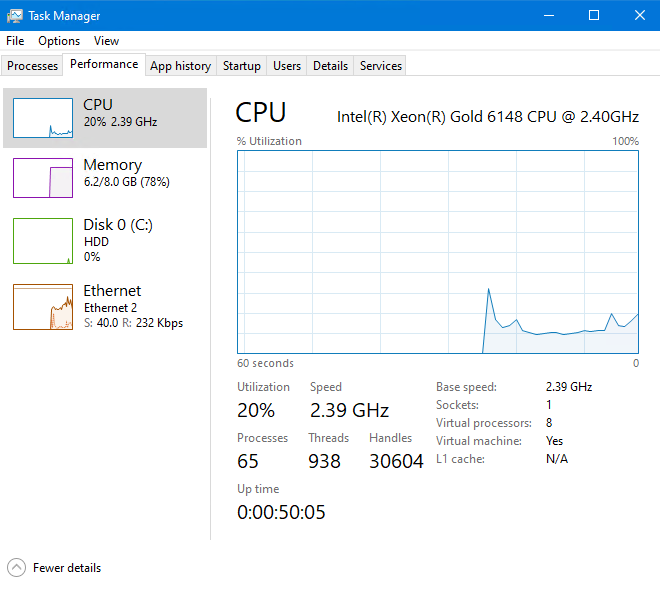
Task: Switch to the Processes tab
Action: (33, 66)
